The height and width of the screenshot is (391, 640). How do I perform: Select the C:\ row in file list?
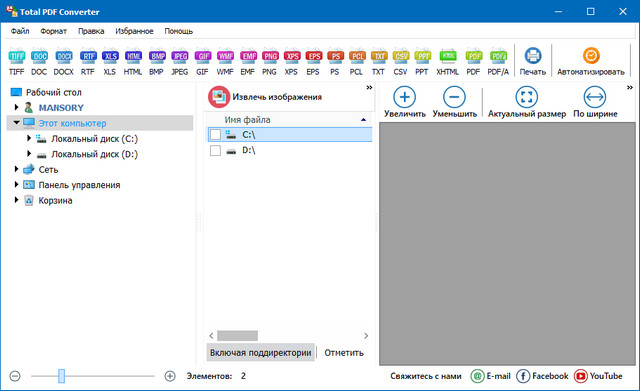coord(290,135)
